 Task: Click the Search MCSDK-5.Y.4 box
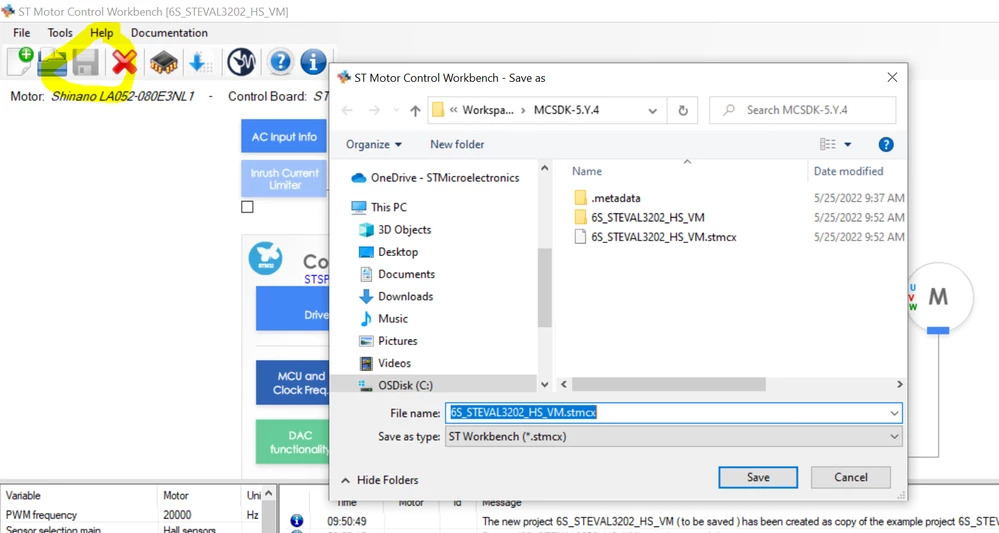click(803, 110)
